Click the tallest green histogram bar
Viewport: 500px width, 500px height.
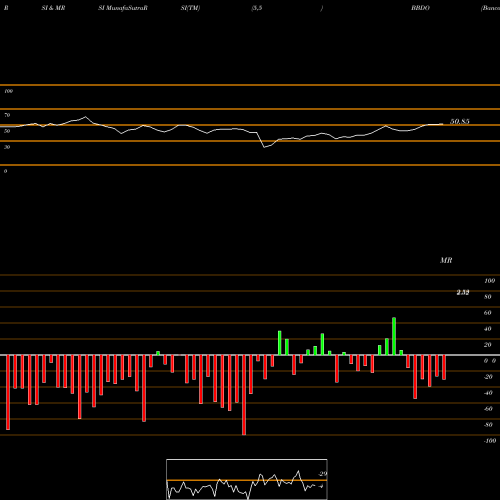(x=394, y=336)
